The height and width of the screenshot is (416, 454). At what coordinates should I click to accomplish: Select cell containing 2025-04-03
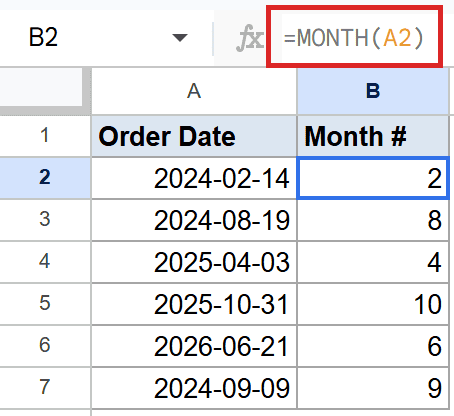194,262
